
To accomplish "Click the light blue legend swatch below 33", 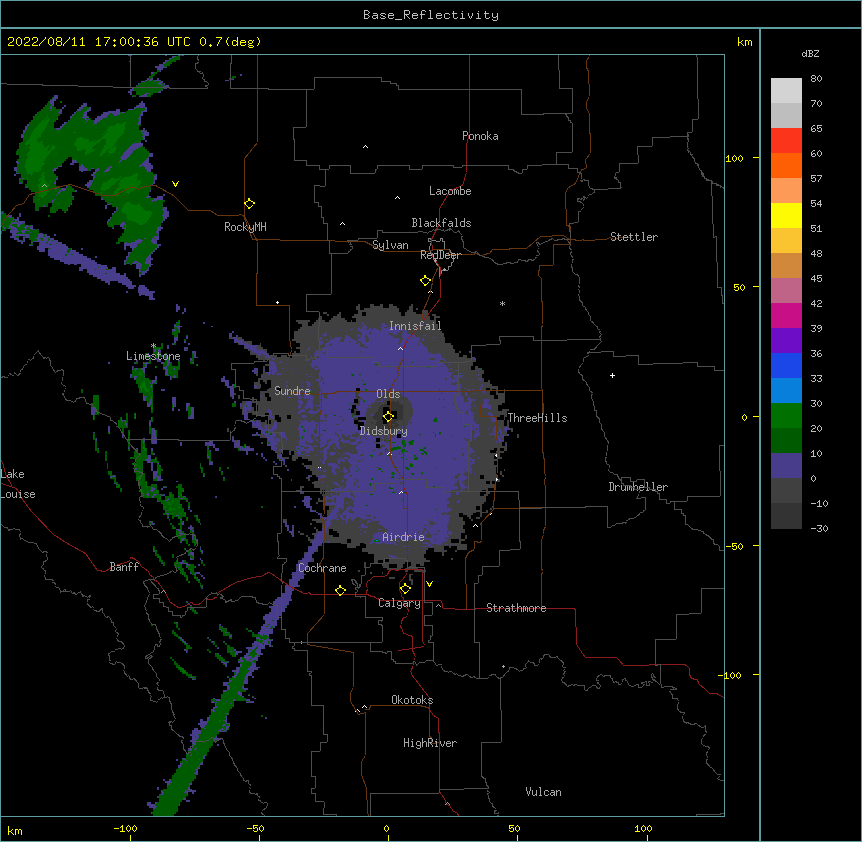I will pyautogui.click(x=786, y=390).
